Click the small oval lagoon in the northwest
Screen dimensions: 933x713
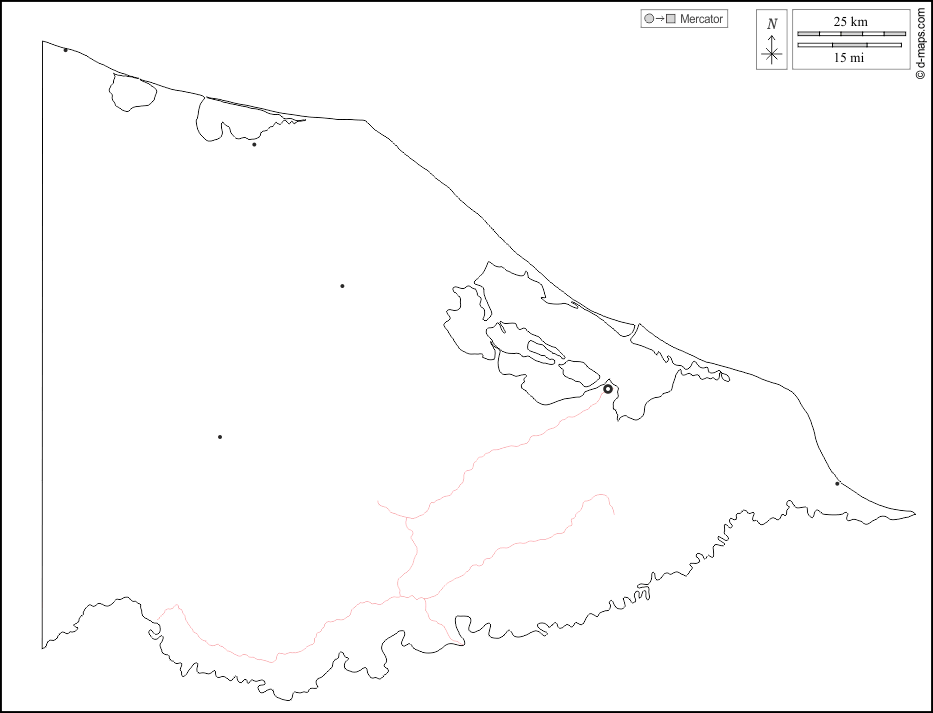[133, 92]
